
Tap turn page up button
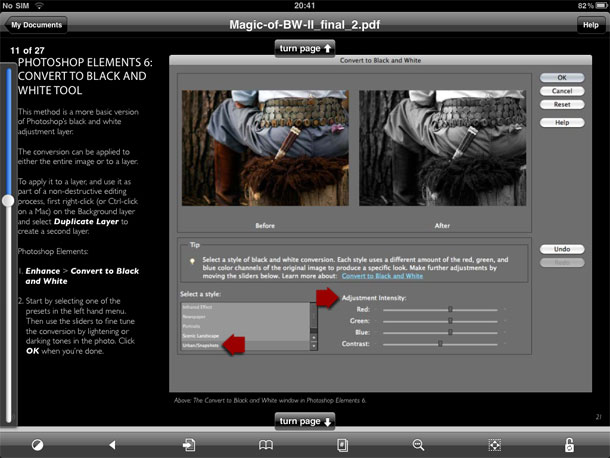pyautogui.click(x=305, y=49)
